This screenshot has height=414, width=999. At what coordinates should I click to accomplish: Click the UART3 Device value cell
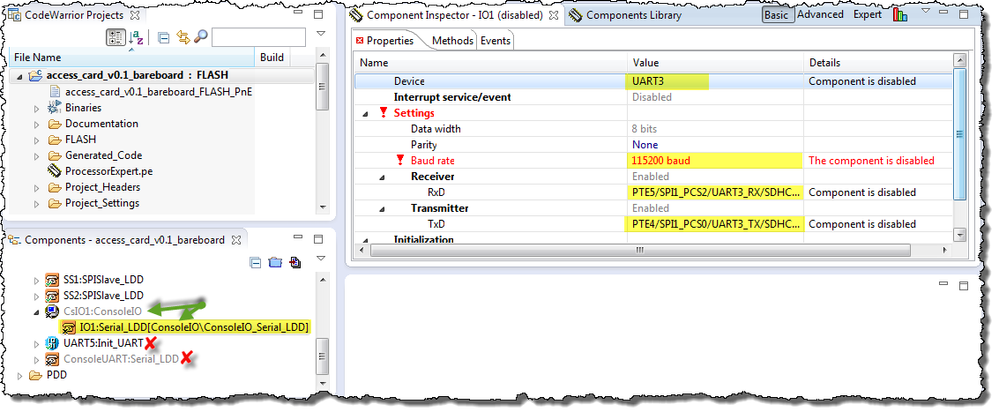pyautogui.click(x=715, y=82)
